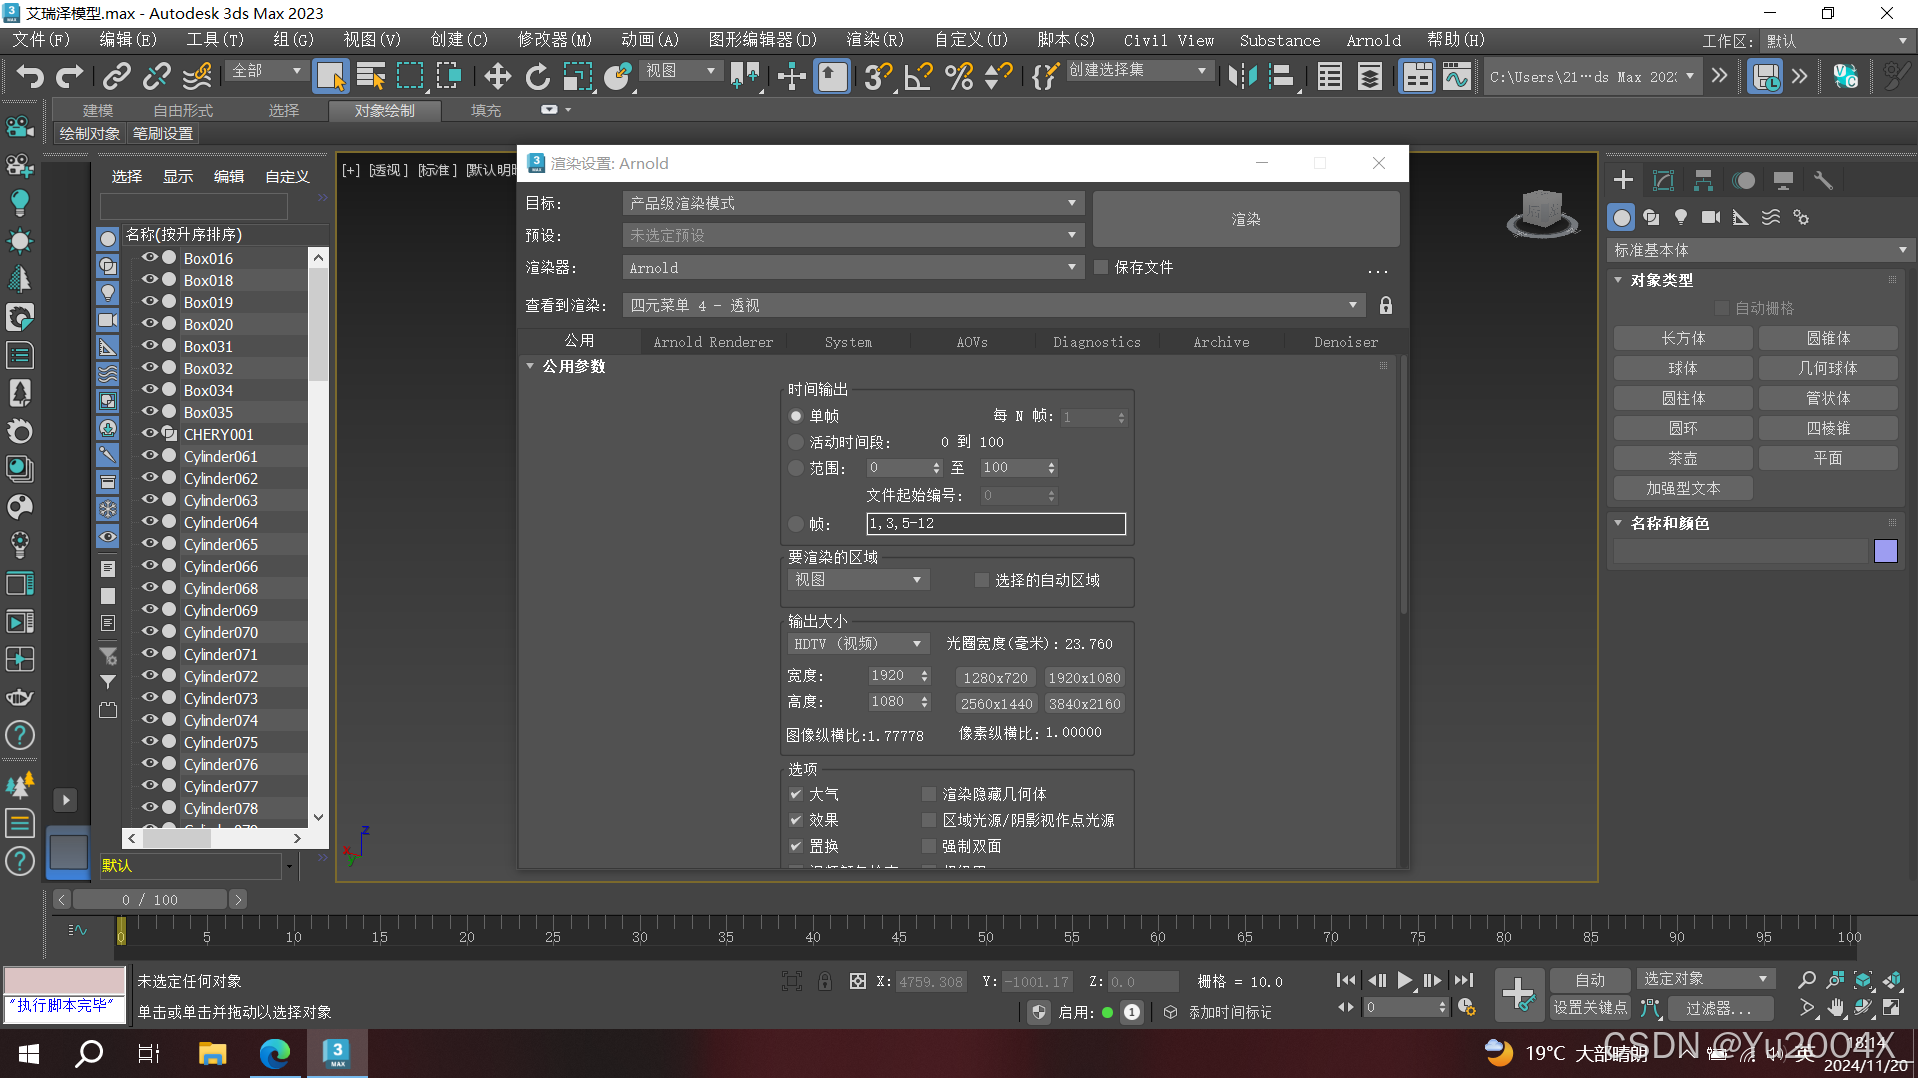The height and width of the screenshot is (1078, 1918).
Task: Open Windows Start menu
Action: (x=29, y=1053)
